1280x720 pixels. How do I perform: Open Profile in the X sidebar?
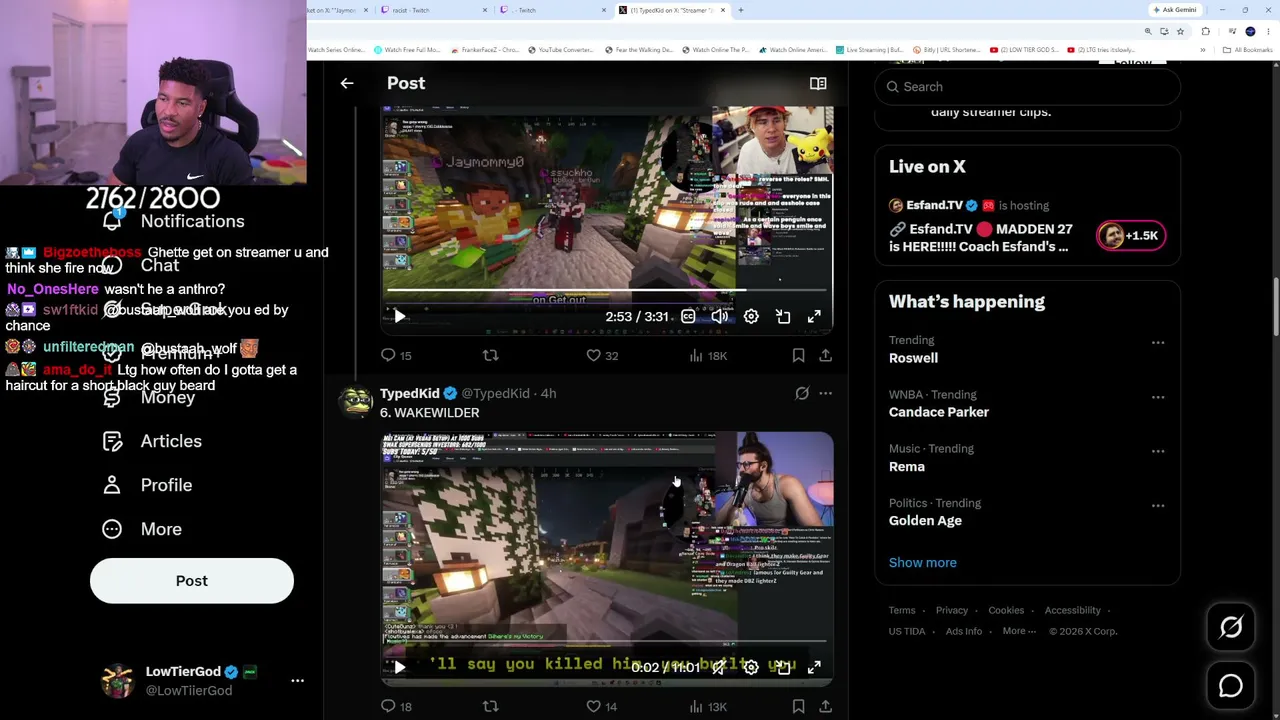click(147, 485)
